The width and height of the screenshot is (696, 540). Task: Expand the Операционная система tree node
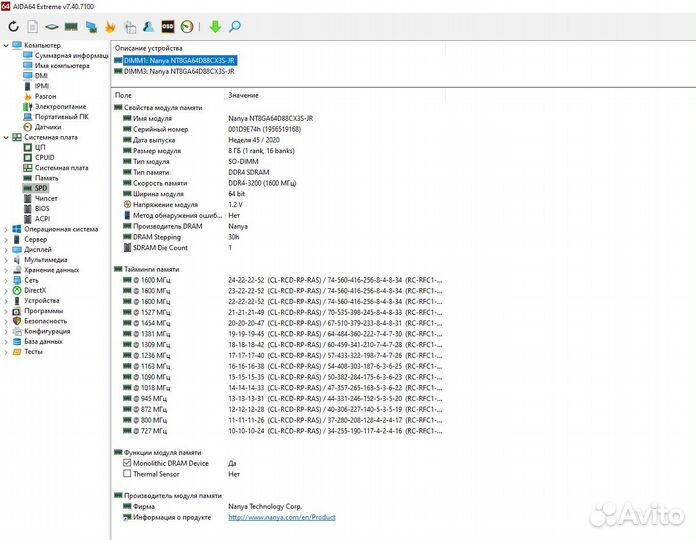coord(6,229)
